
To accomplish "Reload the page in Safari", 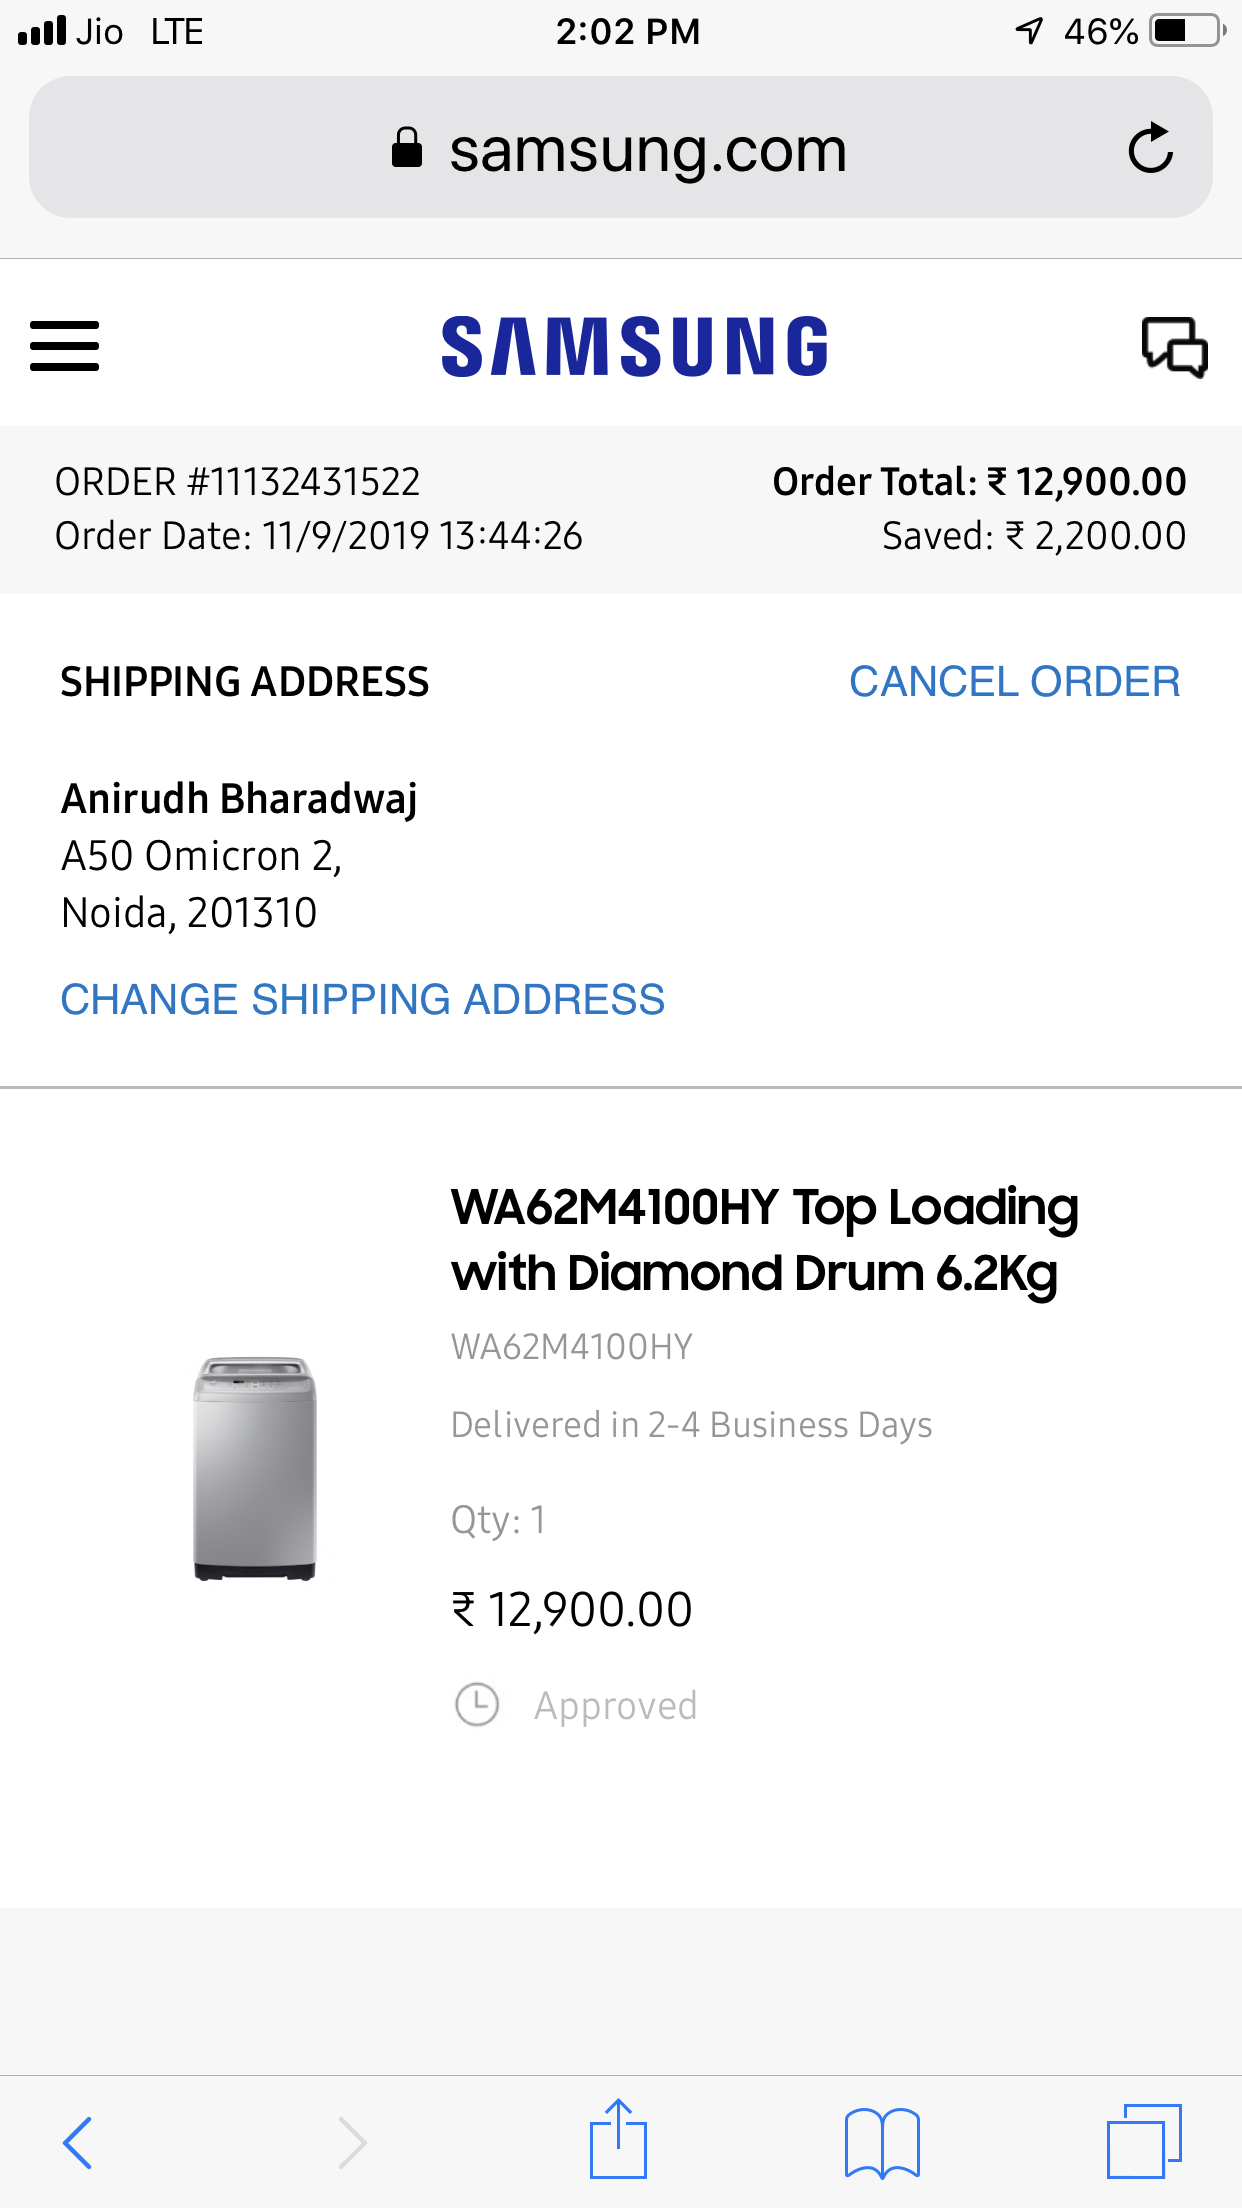I will point(1150,149).
